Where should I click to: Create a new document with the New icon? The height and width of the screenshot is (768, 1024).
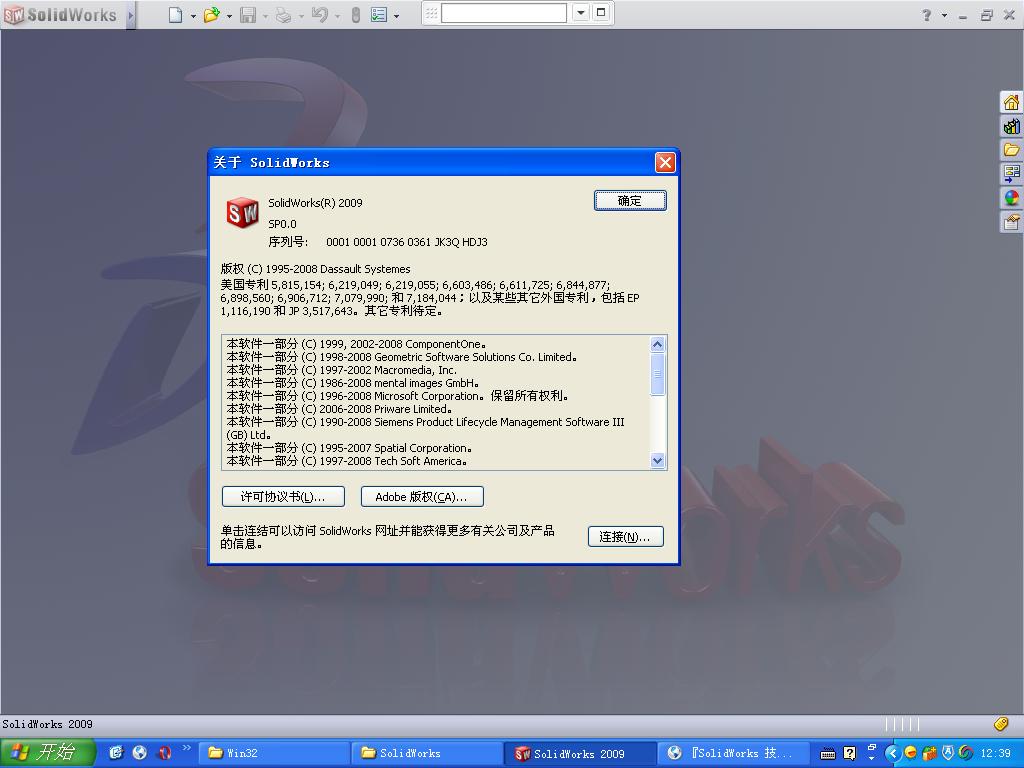(x=175, y=14)
